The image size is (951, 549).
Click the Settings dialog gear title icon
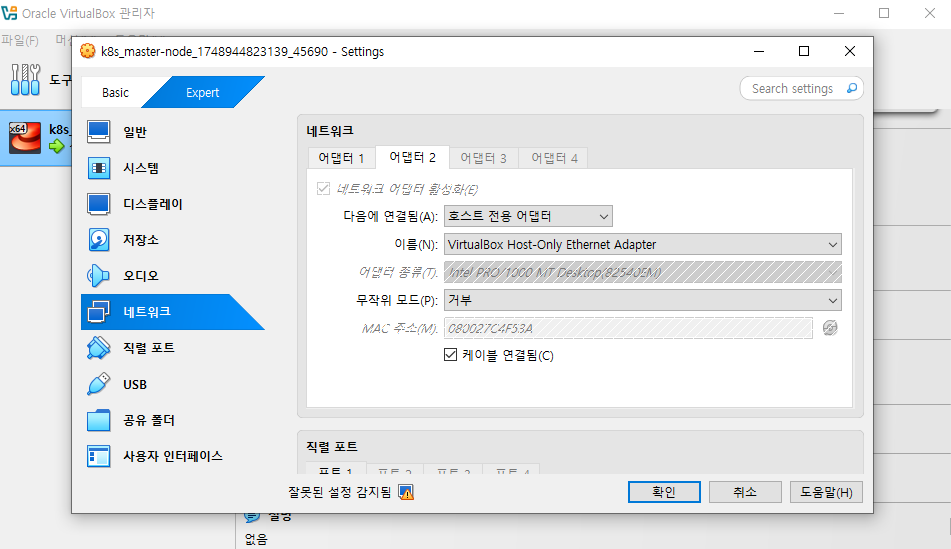(x=88, y=52)
